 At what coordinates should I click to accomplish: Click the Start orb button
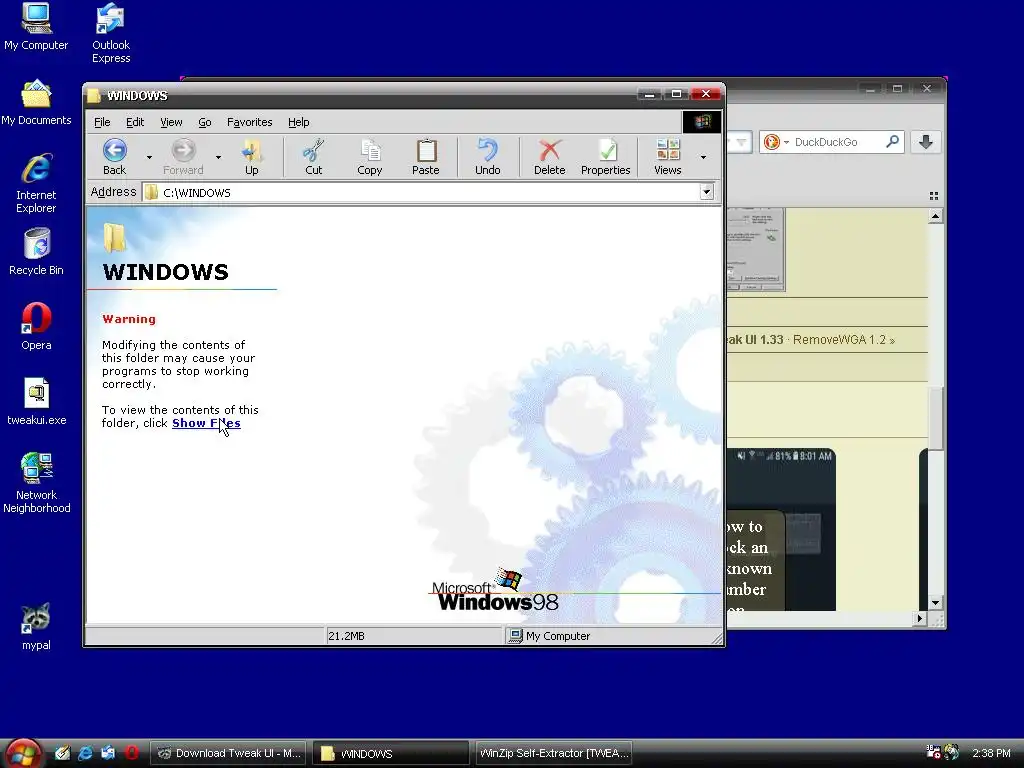click(24, 754)
